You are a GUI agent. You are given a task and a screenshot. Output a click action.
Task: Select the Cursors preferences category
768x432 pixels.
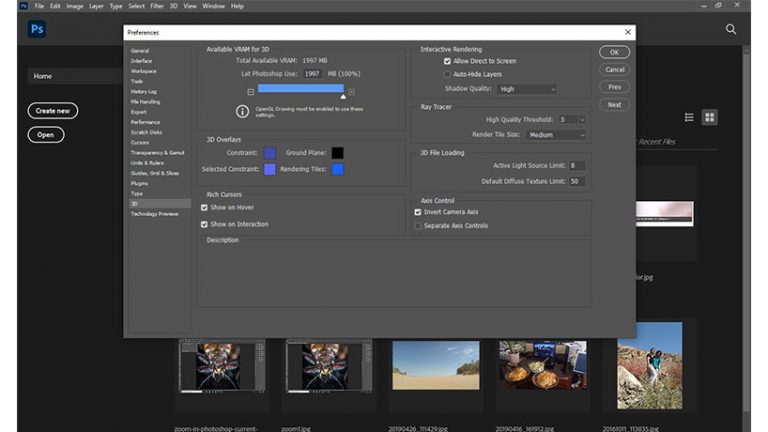140,143
